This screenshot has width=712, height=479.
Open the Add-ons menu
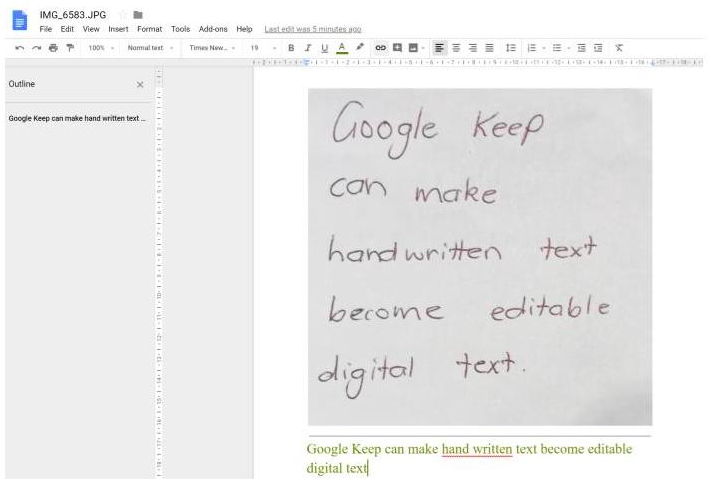pos(213,29)
